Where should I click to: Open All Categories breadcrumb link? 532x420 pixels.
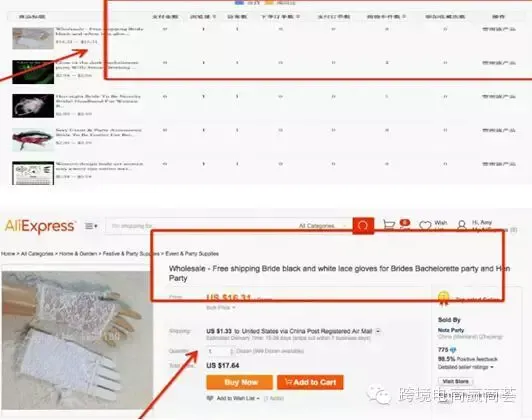pyautogui.click(x=37, y=254)
